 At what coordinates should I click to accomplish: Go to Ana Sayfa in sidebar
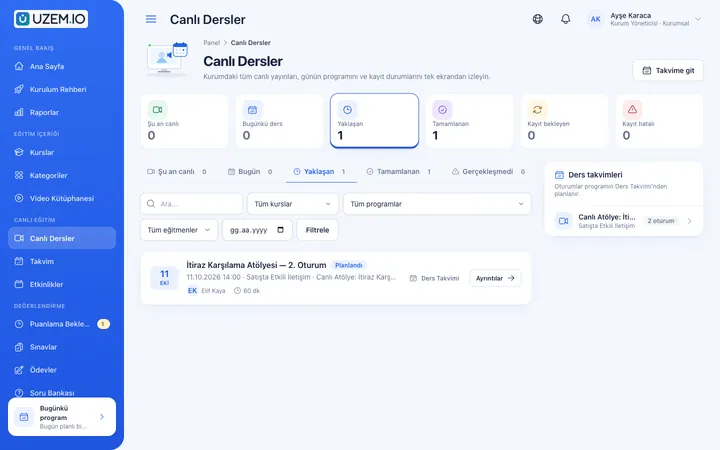[62, 66]
